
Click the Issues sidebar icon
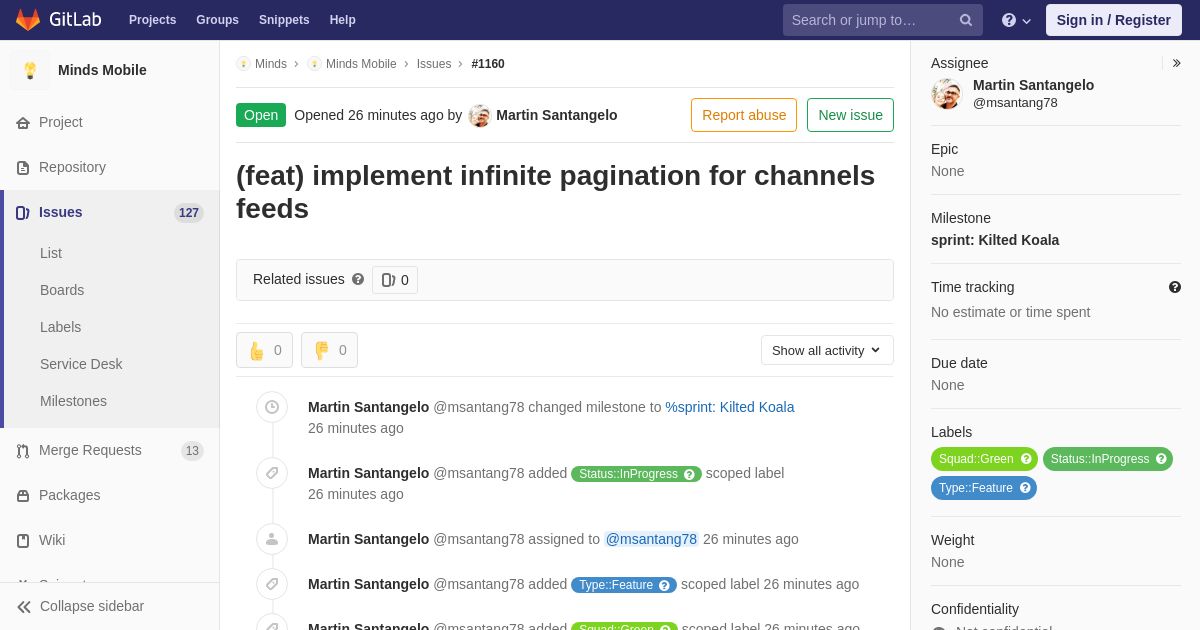[x=23, y=213]
